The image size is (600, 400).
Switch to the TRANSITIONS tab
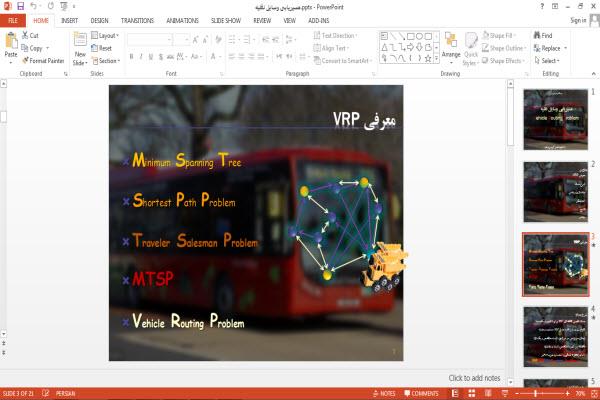pos(137,21)
